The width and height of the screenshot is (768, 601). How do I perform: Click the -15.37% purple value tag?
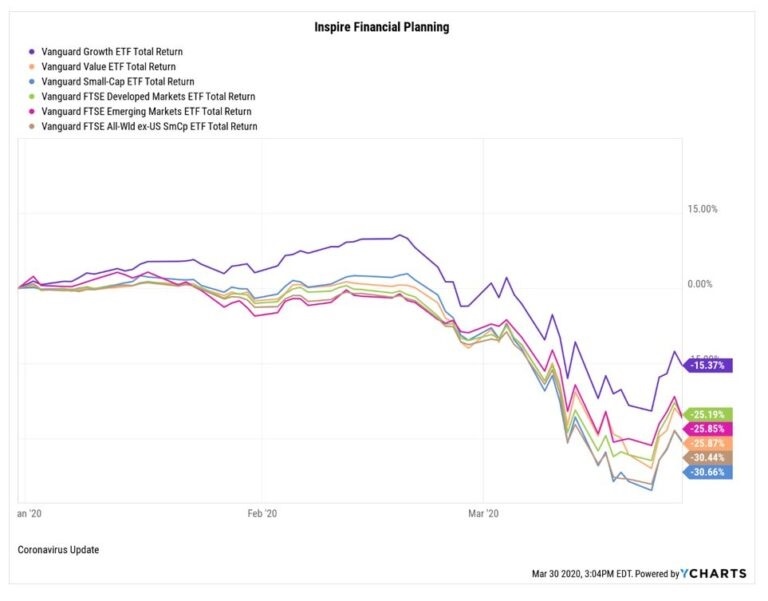pyautogui.click(x=709, y=366)
